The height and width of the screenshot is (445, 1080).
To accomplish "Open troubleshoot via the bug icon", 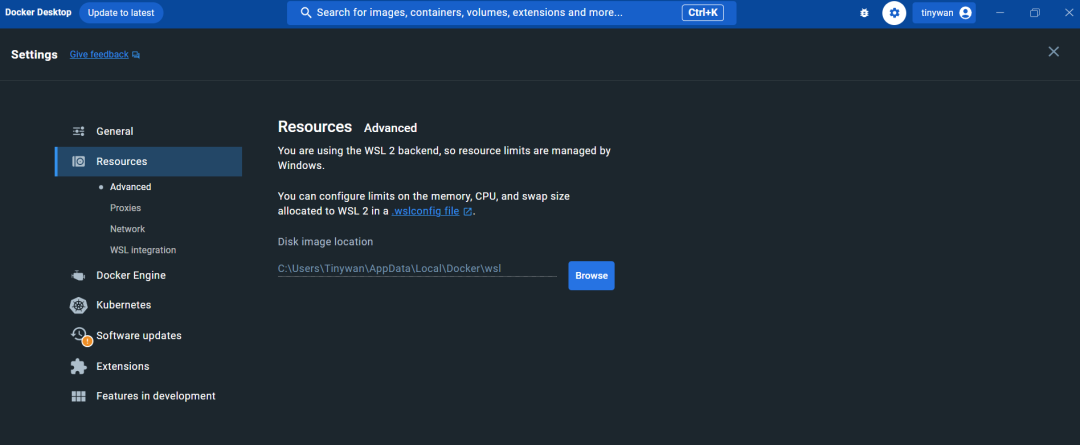I will pos(864,13).
